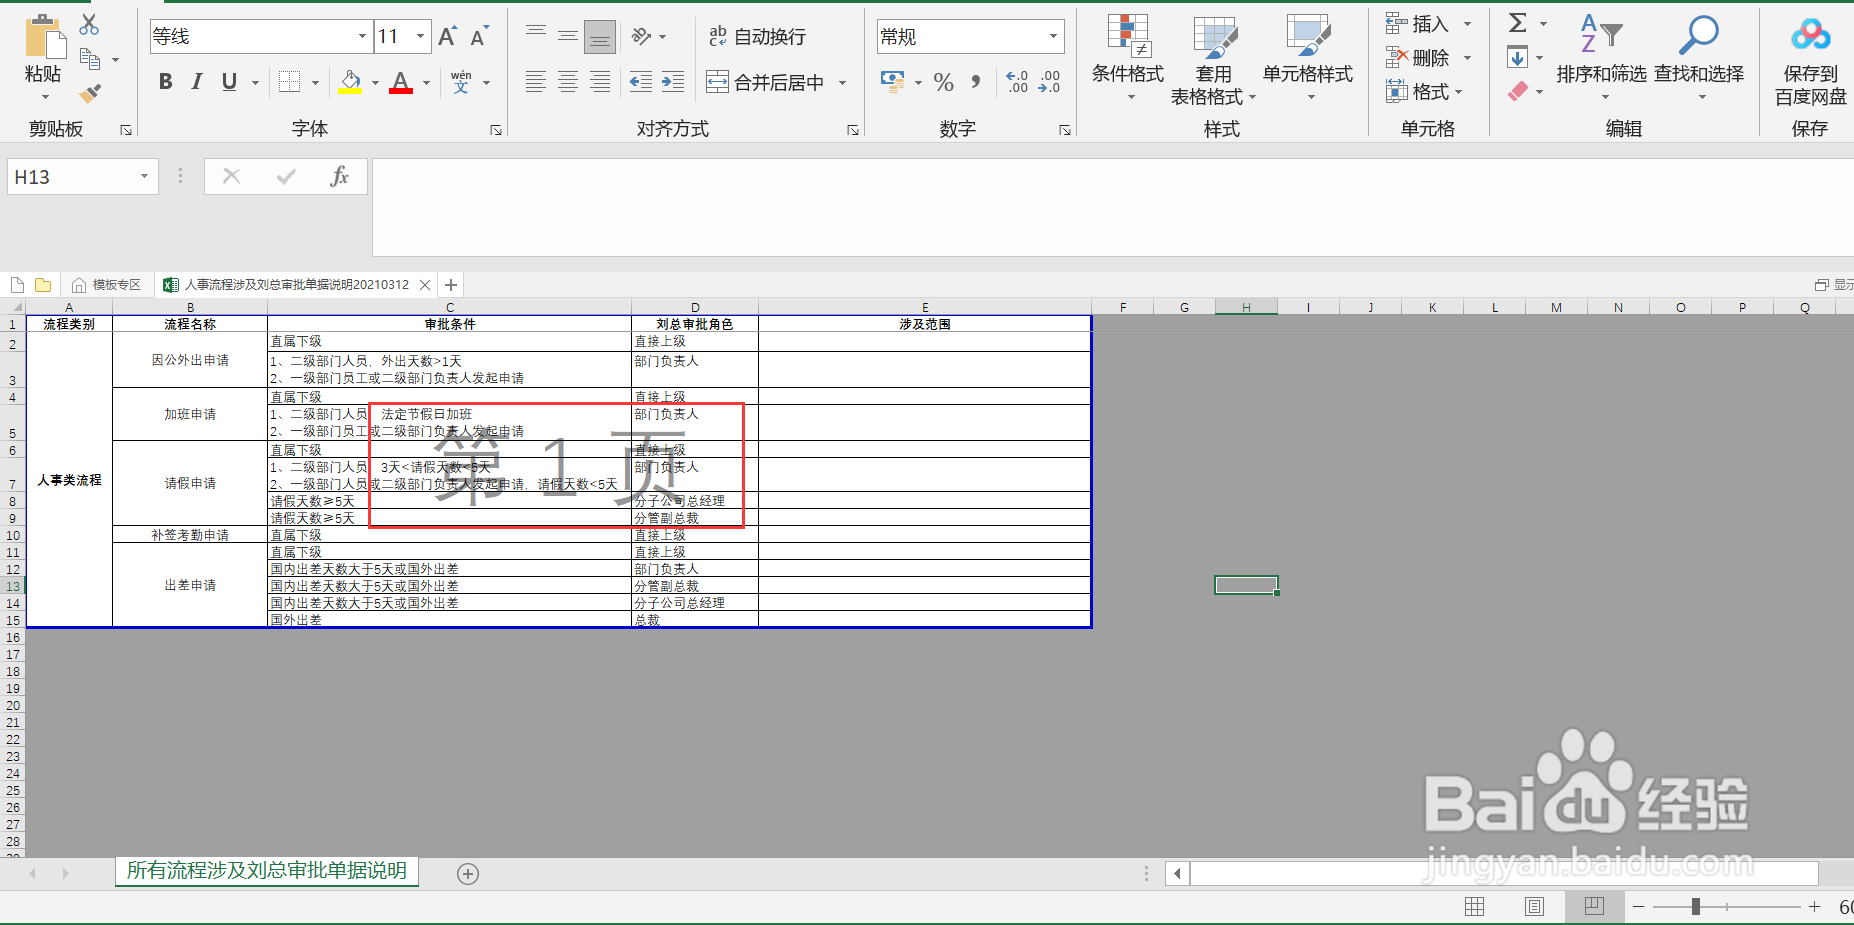The width and height of the screenshot is (1854, 925).
Task: Cut selection with scissors icon
Action: [90, 24]
